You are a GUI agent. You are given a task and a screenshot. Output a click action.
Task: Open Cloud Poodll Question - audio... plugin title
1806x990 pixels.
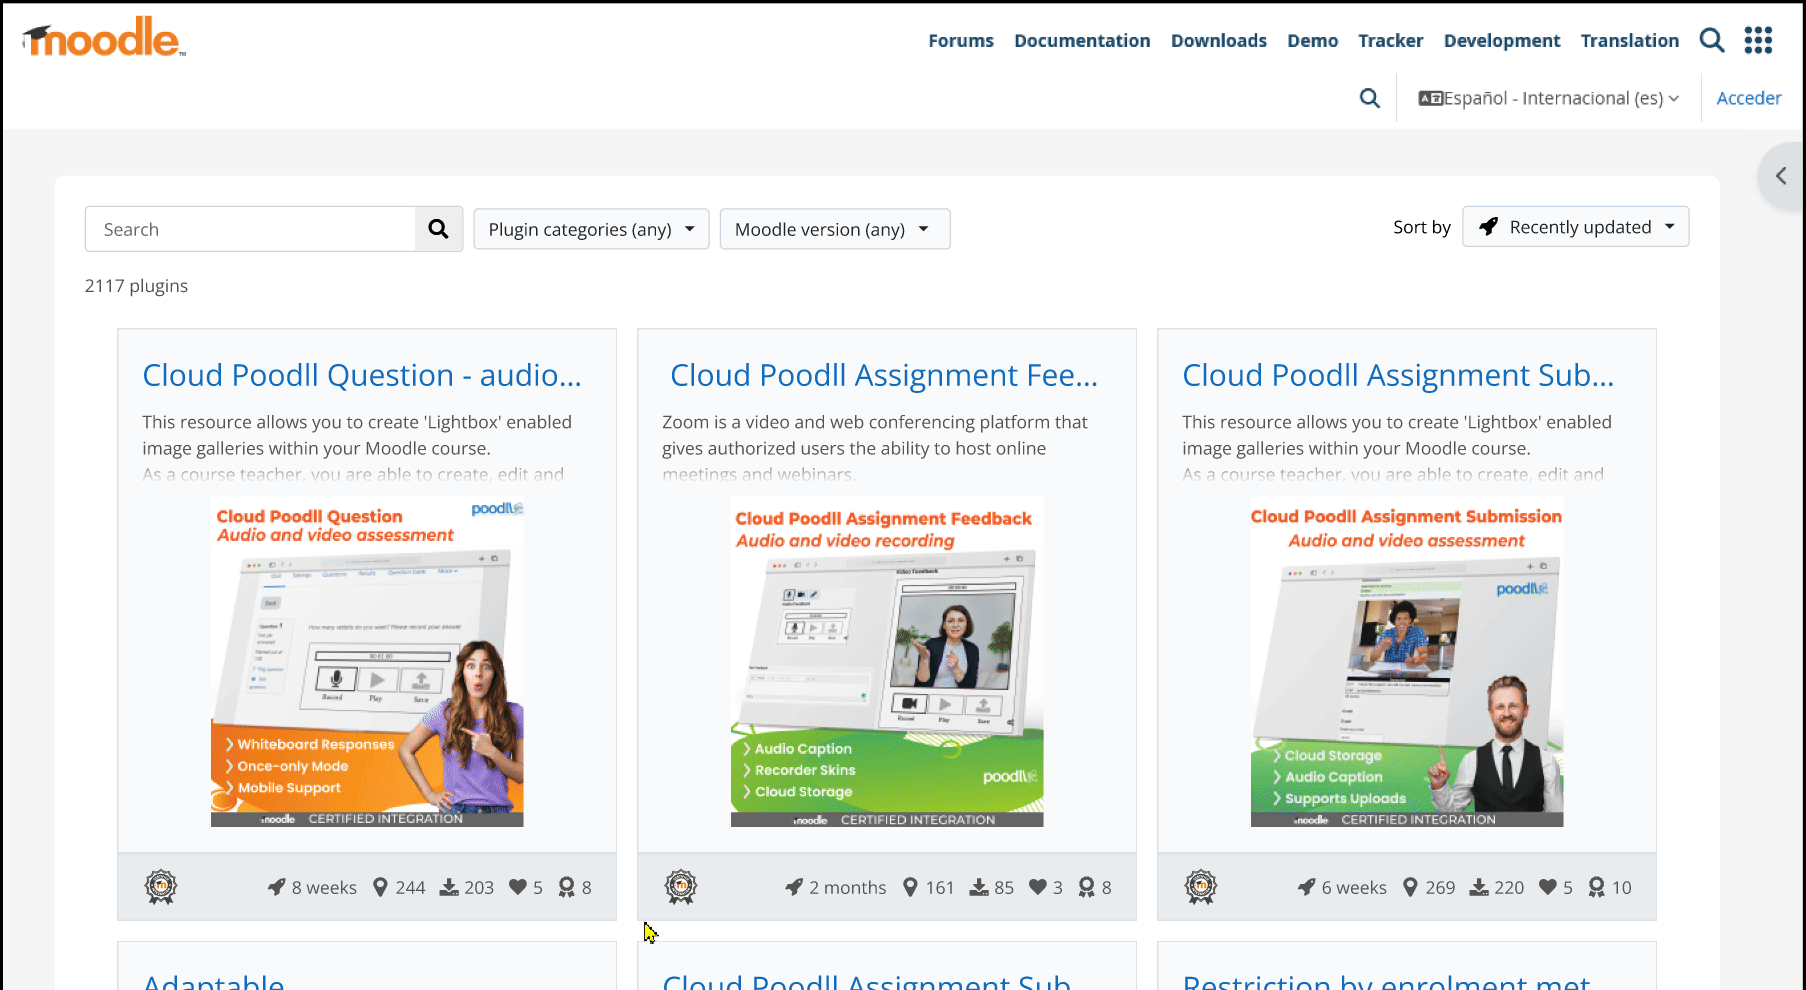coord(362,375)
